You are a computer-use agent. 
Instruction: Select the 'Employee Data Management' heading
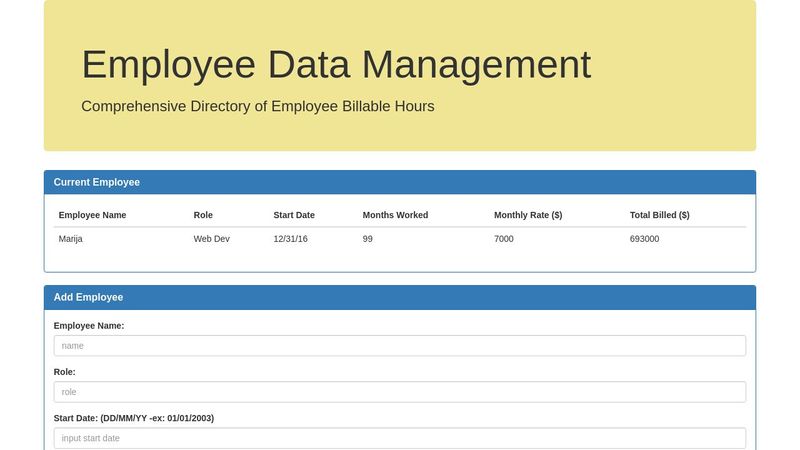tap(336, 65)
